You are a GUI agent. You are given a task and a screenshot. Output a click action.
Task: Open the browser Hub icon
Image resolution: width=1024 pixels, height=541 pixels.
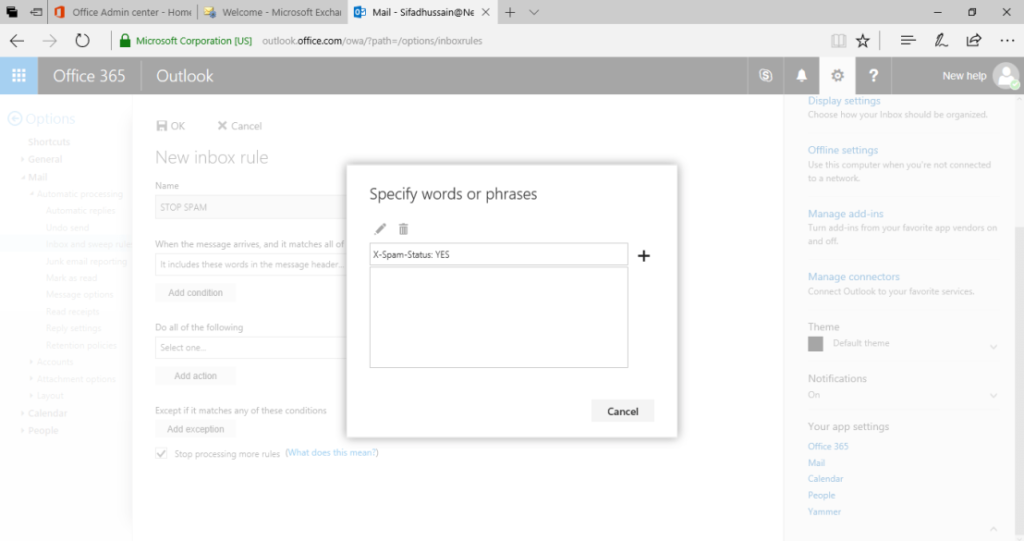click(x=908, y=41)
